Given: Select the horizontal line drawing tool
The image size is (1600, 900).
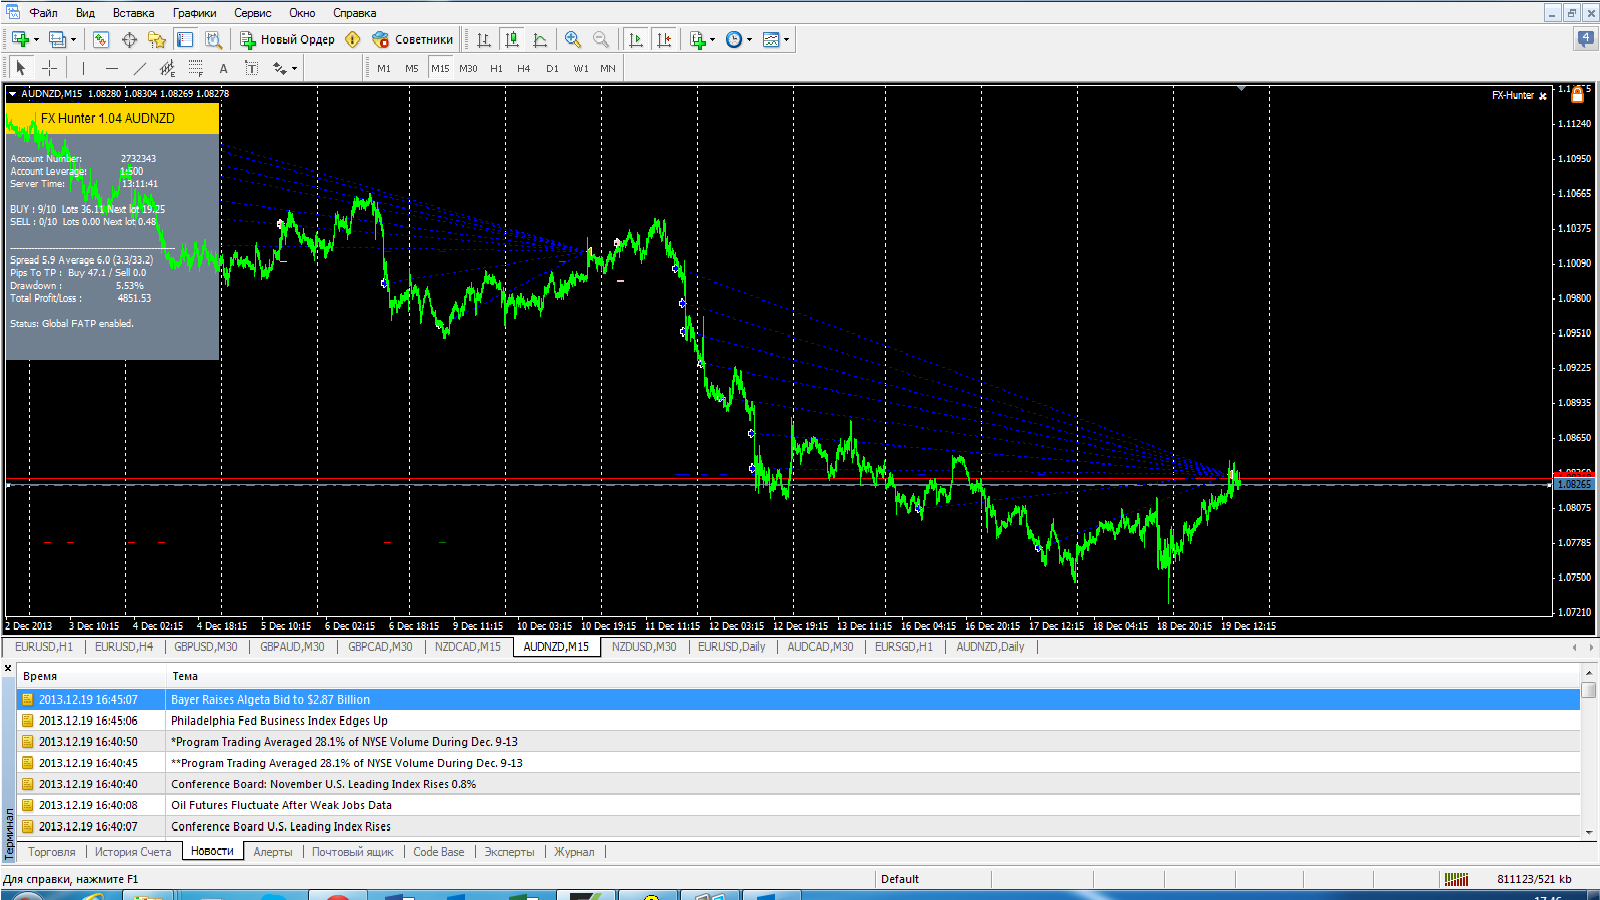Looking at the screenshot, I should pyautogui.click(x=111, y=68).
